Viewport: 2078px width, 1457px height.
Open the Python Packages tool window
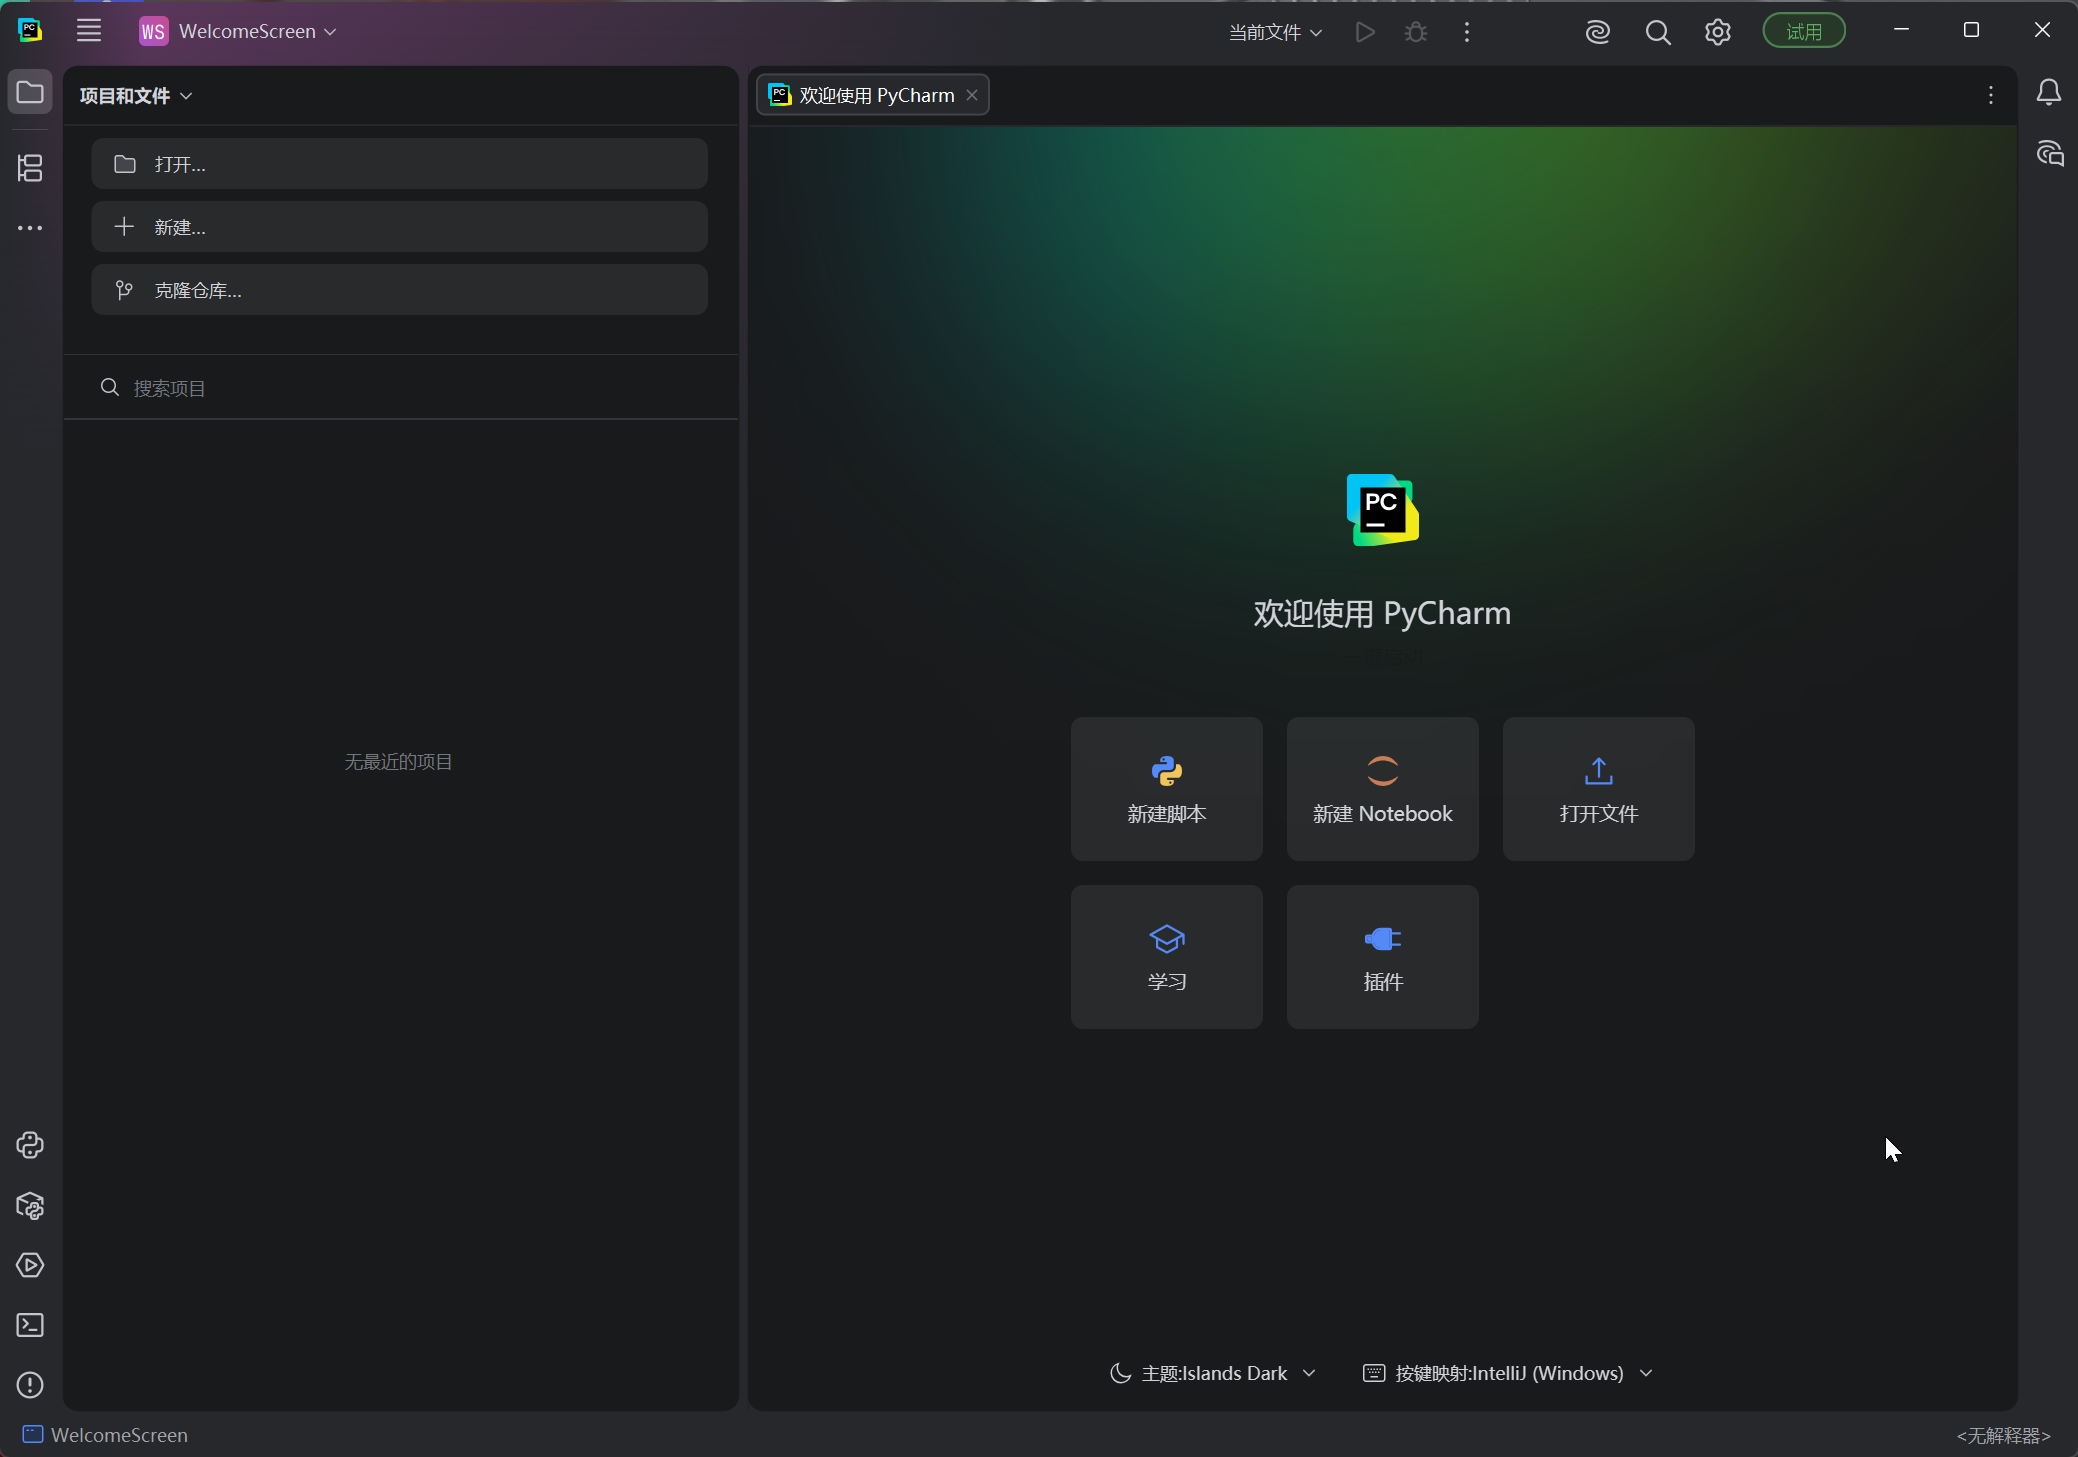click(x=30, y=1205)
